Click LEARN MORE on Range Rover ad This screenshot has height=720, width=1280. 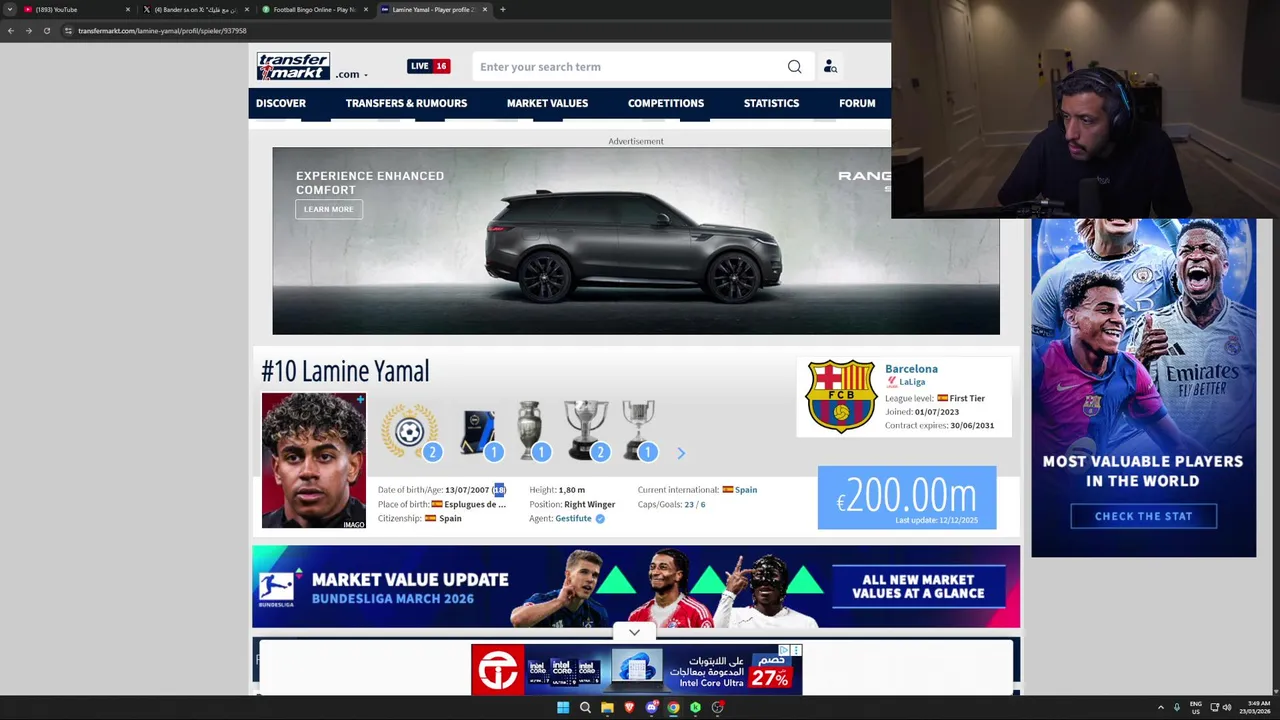[x=328, y=209]
